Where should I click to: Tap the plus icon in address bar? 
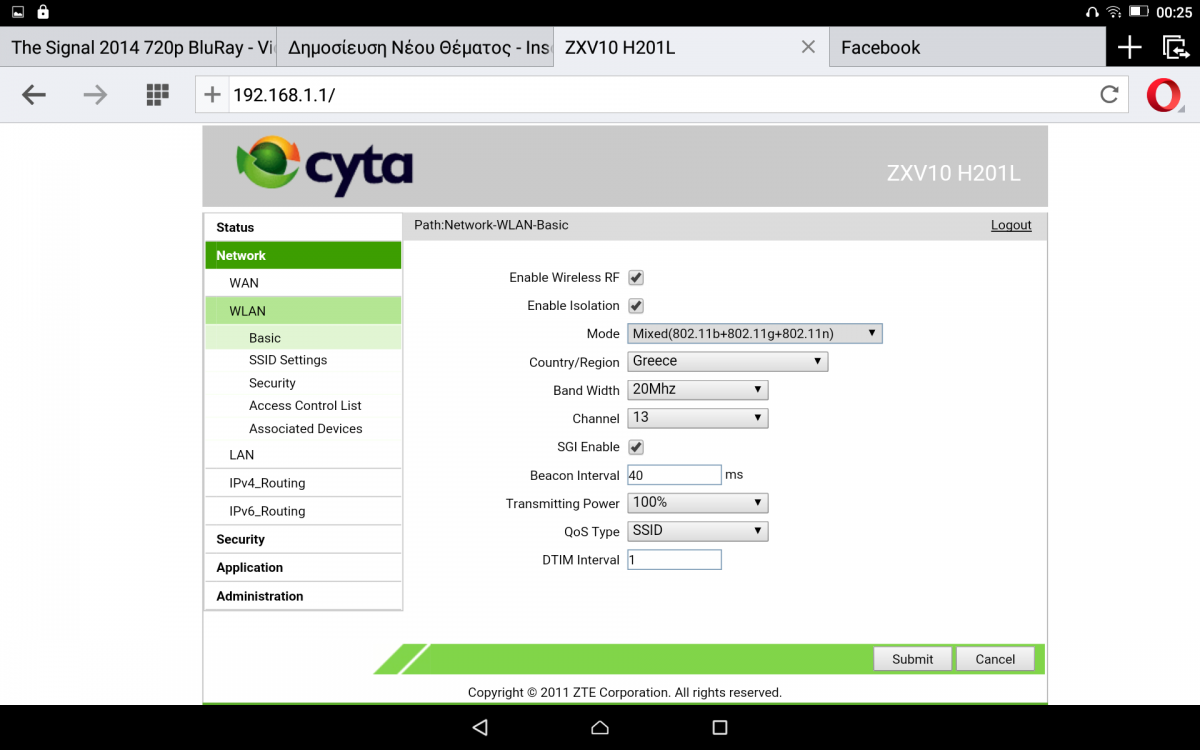coord(212,95)
